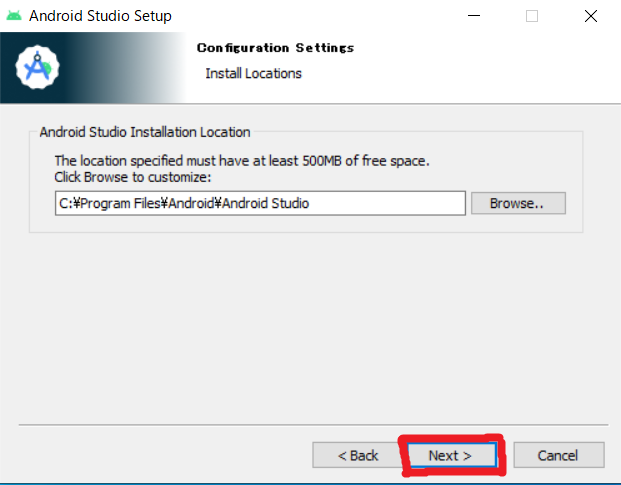621x485 pixels.
Task: Click the "Android Studio Setup" title bar text
Action: (100, 16)
